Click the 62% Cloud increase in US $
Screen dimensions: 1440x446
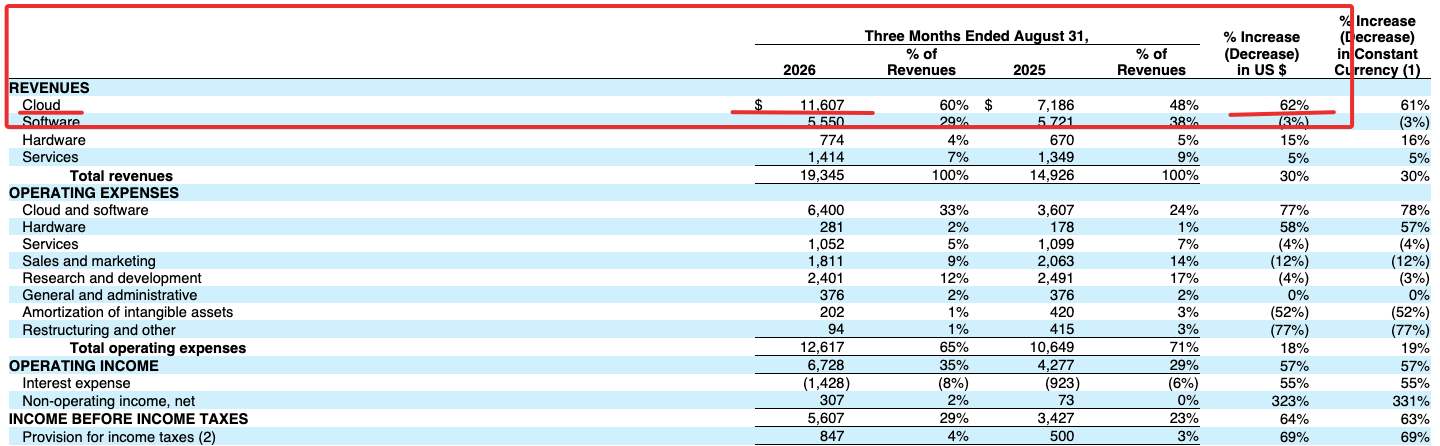pyautogui.click(x=1294, y=105)
